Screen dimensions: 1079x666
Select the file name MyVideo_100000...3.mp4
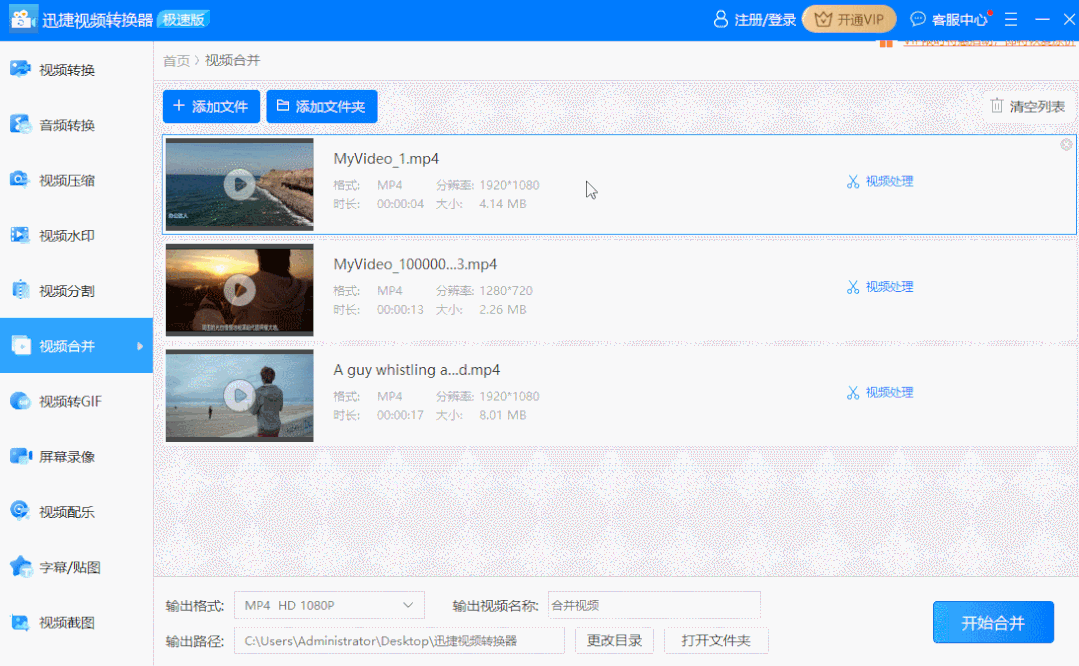coord(415,264)
